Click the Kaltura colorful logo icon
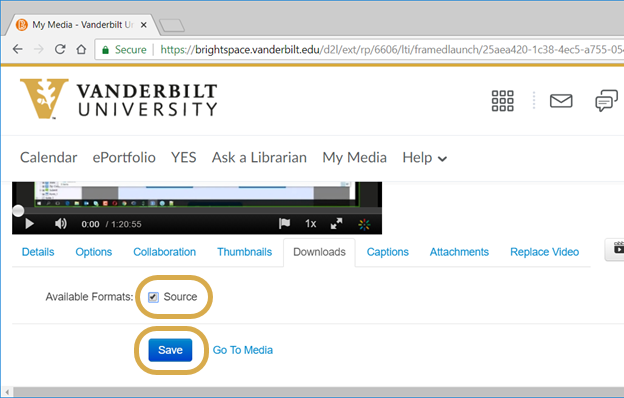 coord(364,224)
